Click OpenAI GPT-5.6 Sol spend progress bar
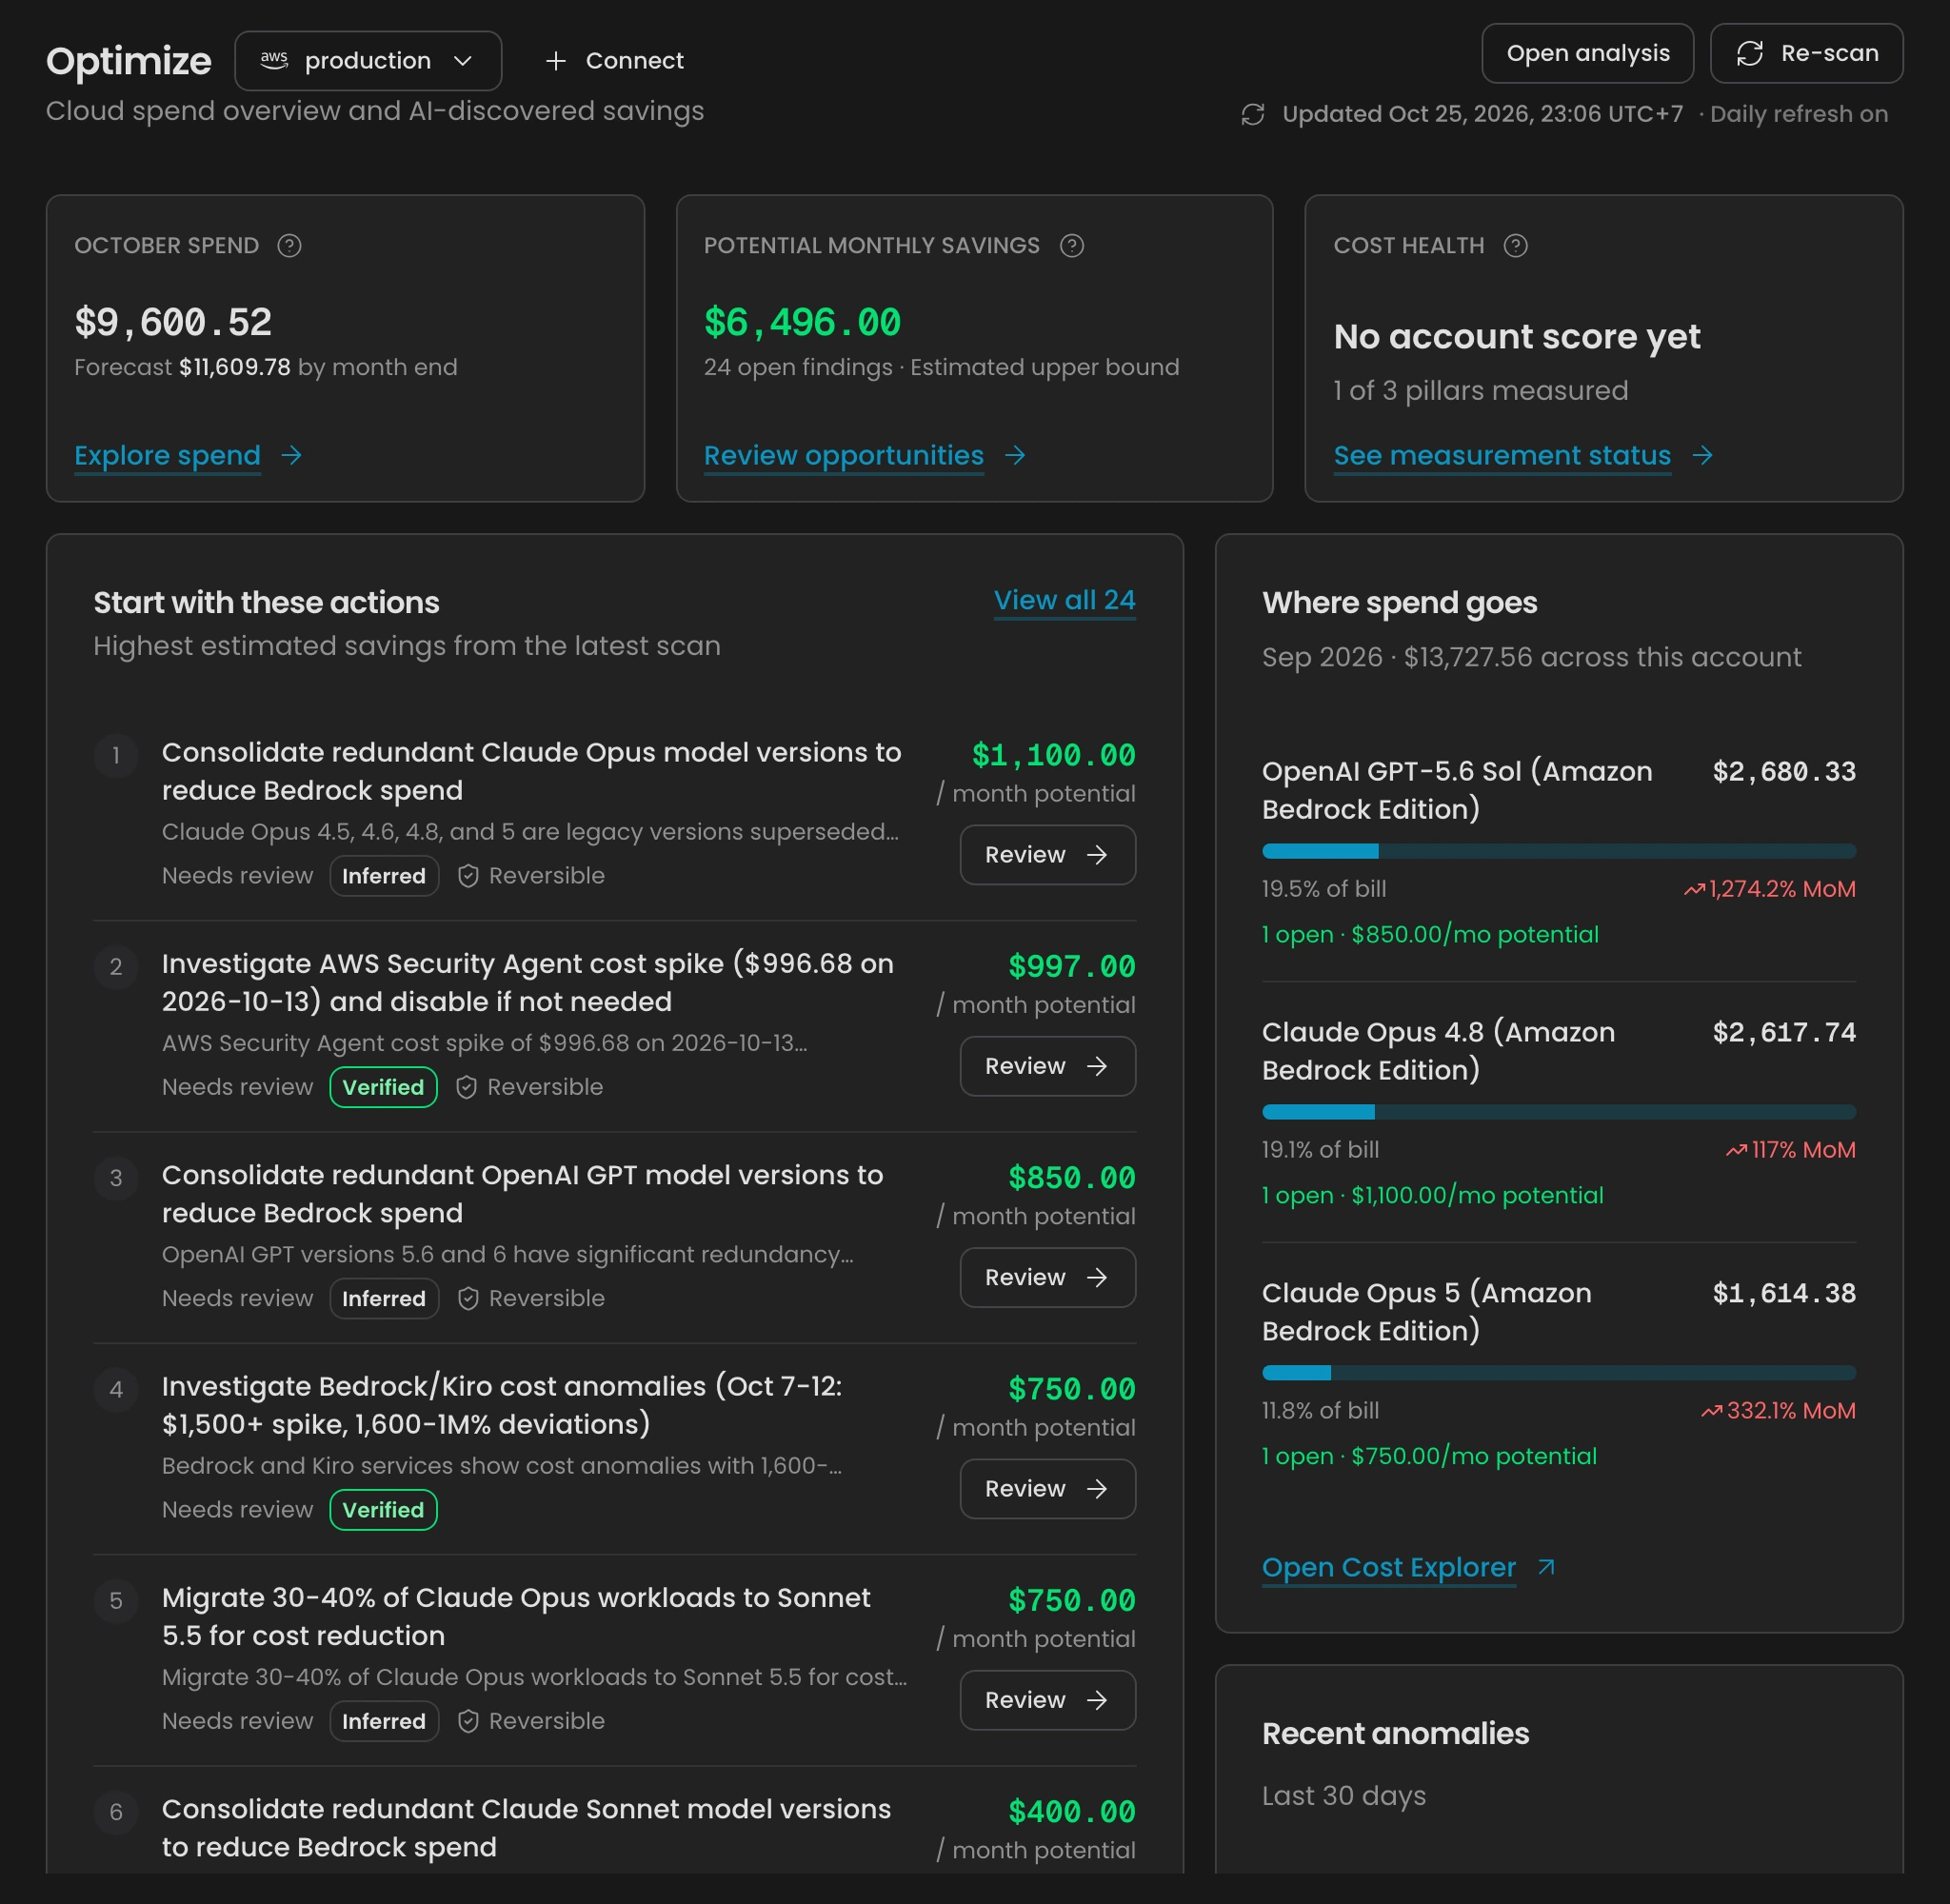Image resolution: width=1950 pixels, height=1904 pixels. pos(1558,851)
